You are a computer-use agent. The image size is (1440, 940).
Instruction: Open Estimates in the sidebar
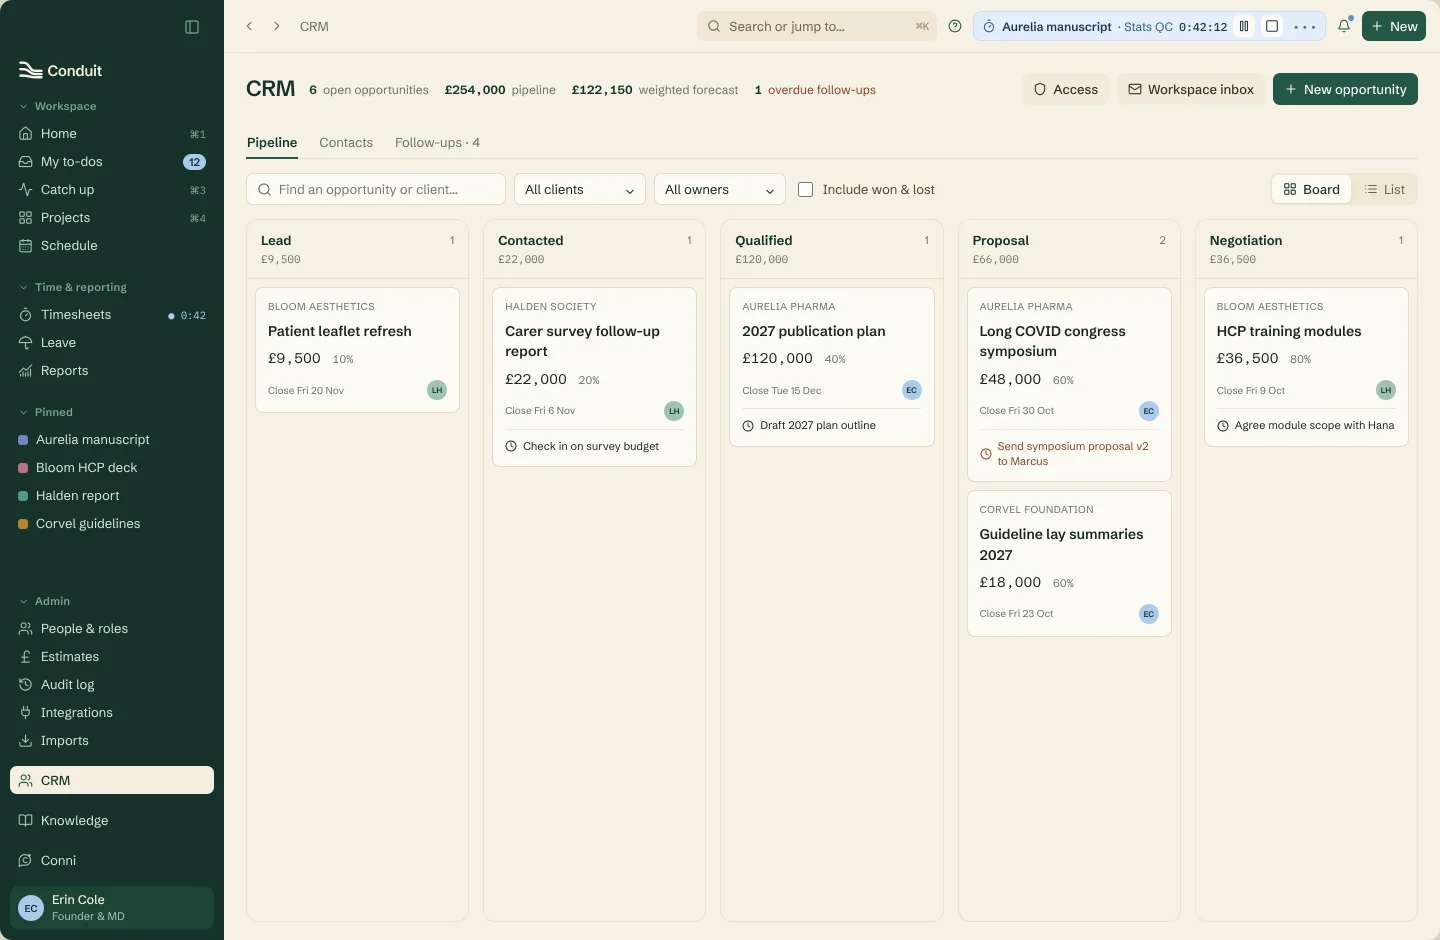[x=112, y=657]
